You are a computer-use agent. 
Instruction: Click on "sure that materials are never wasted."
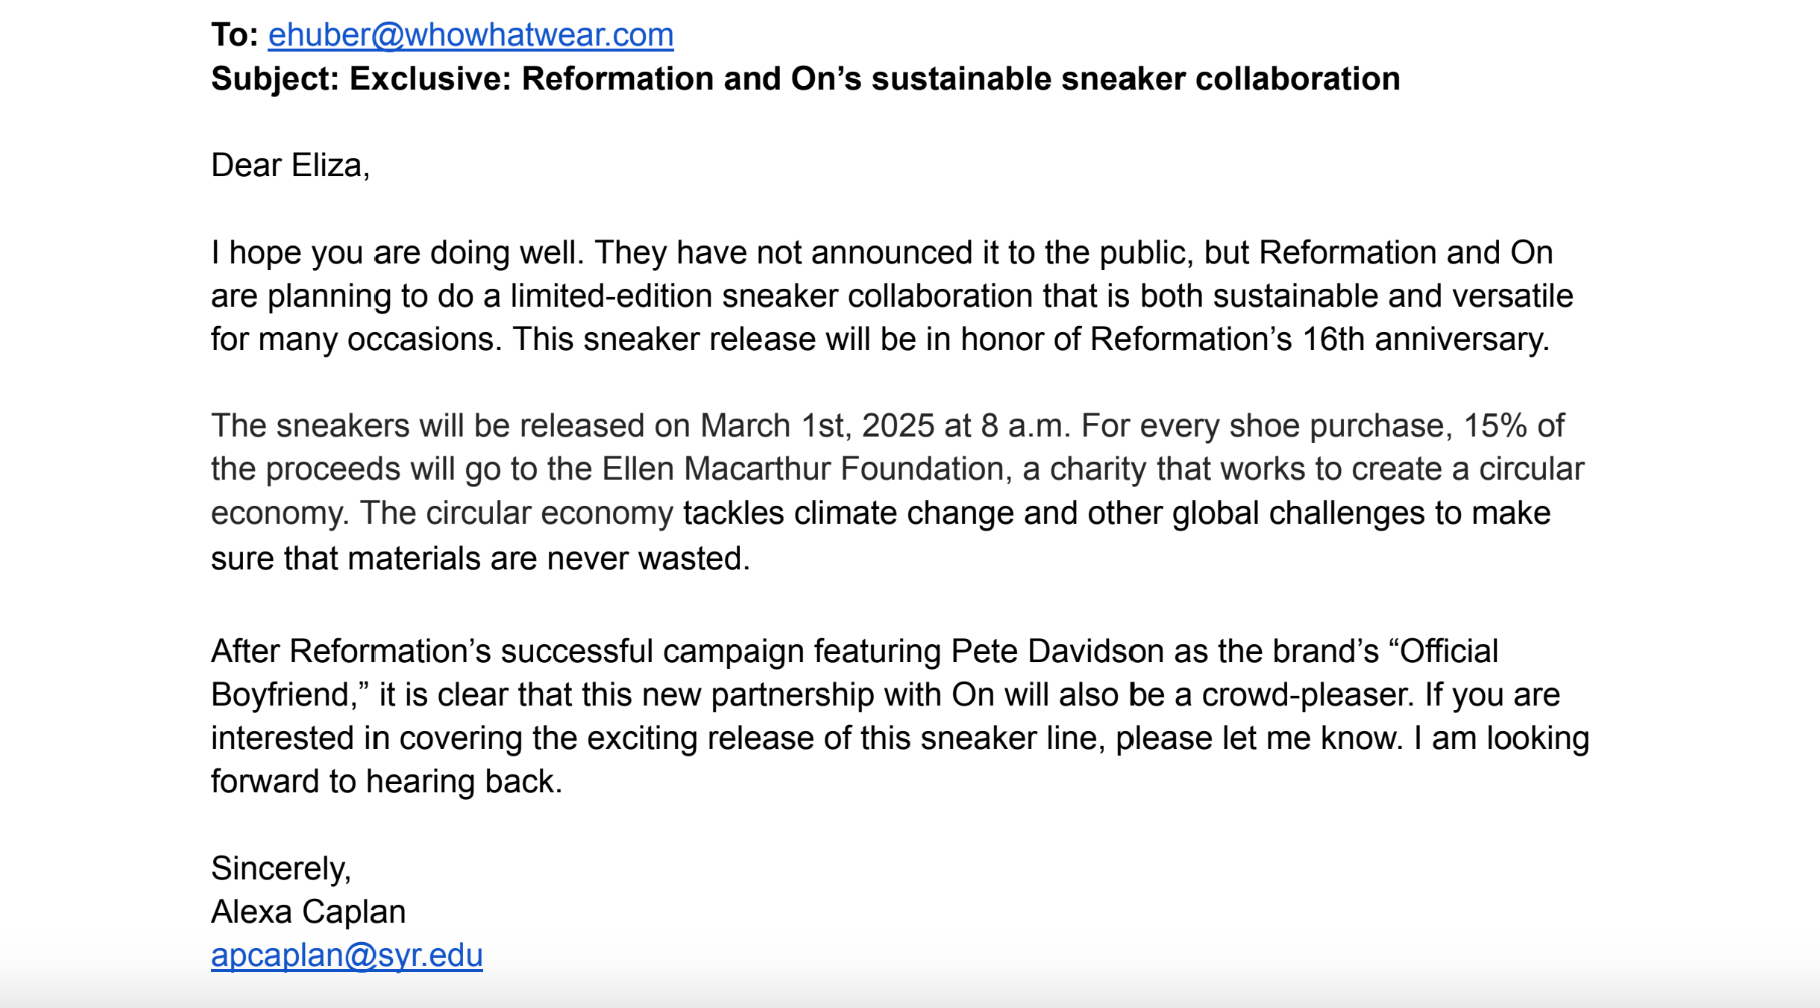(480, 558)
